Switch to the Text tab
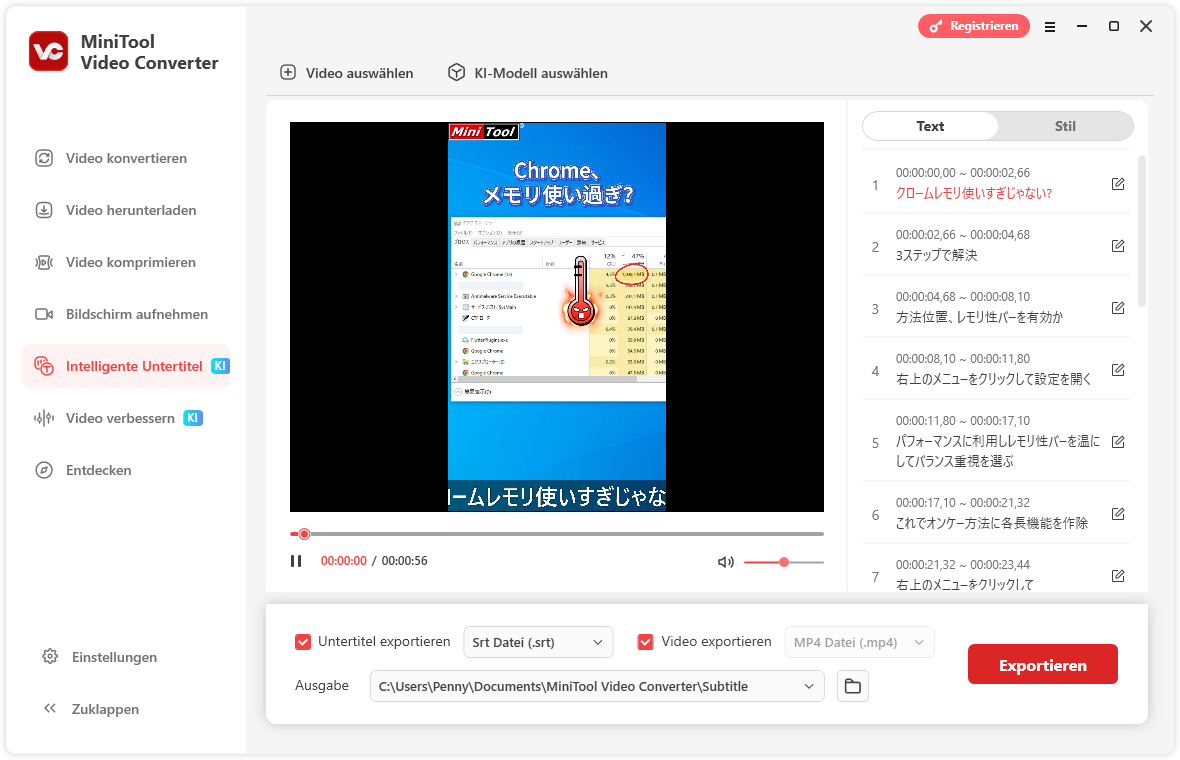The width and height of the screenshot is (1180, 760). 930,126
